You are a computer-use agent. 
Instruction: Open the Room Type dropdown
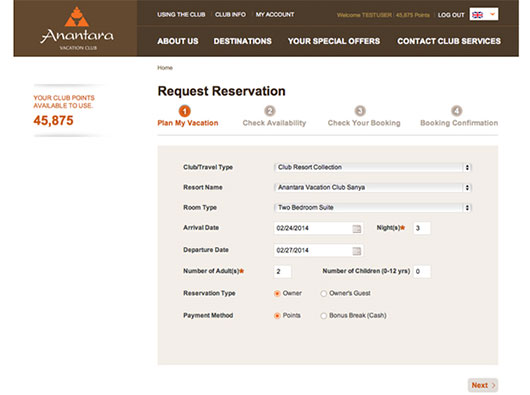372,207
